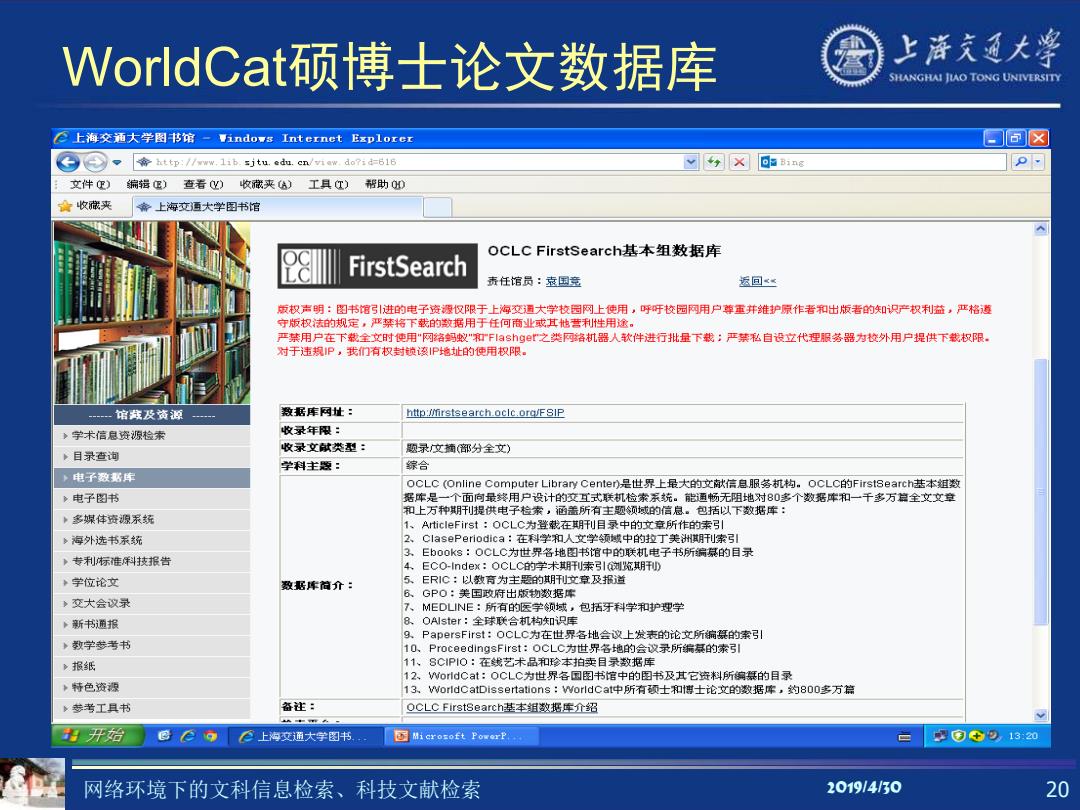
Task: Open OCLC FirstSearch基本组数据库介绍 link
Action: point(501,707)
